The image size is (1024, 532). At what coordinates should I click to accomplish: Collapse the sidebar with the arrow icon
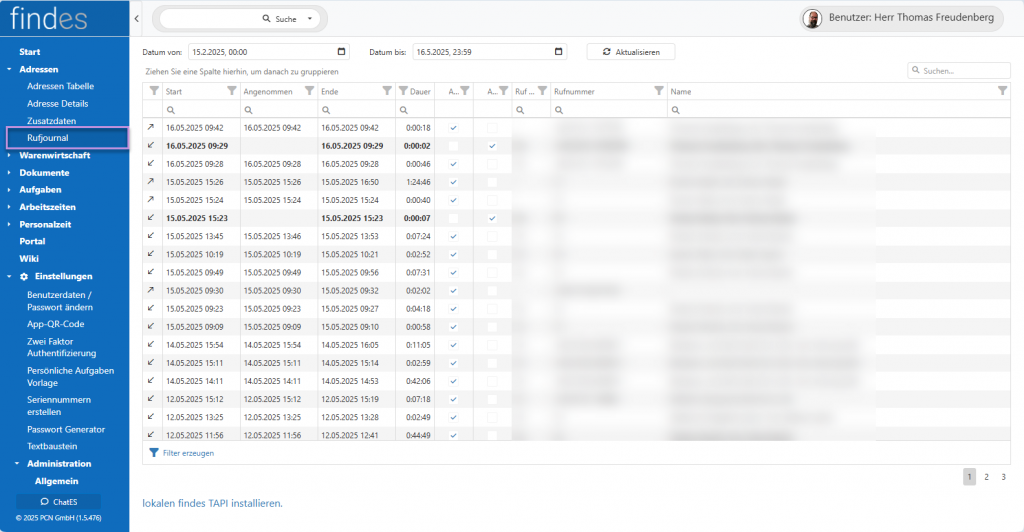pos(136,19)
